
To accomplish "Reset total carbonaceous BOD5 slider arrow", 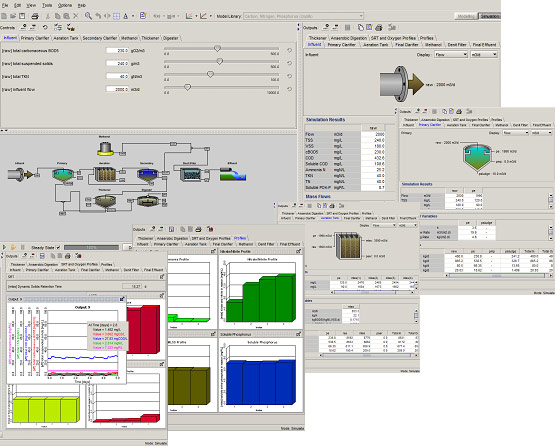I will 289,50.
